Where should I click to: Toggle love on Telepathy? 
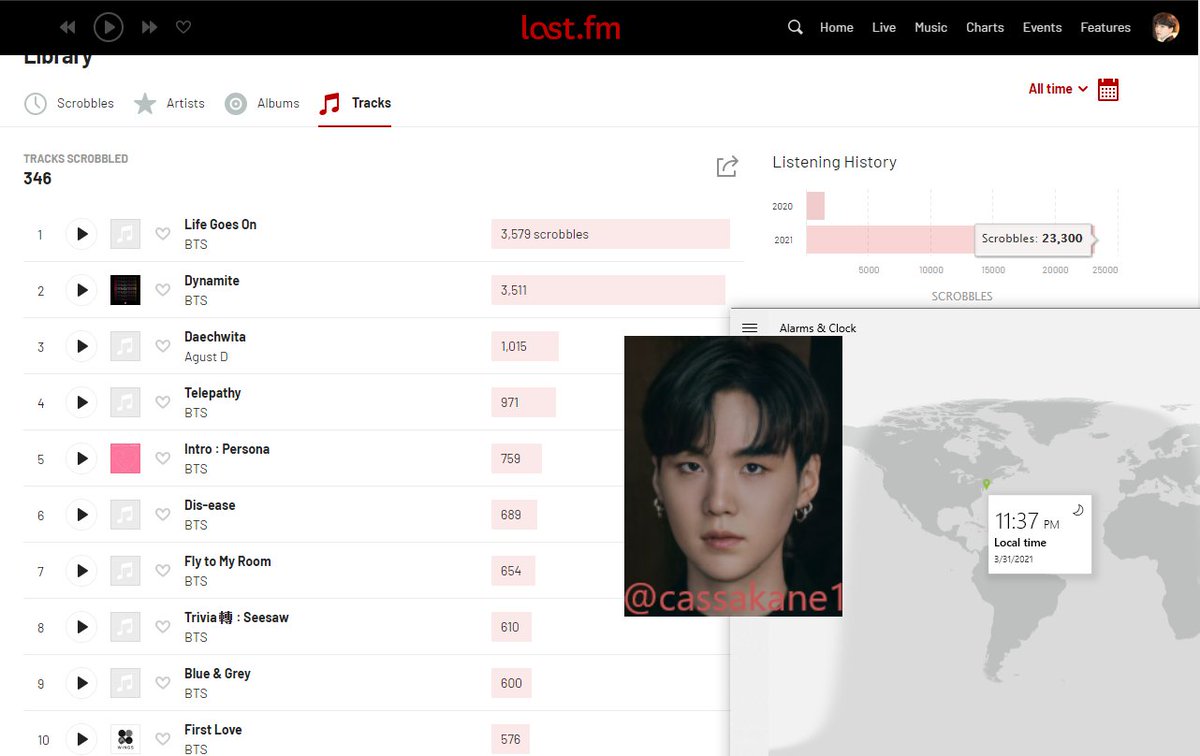(x=162, y=402)
